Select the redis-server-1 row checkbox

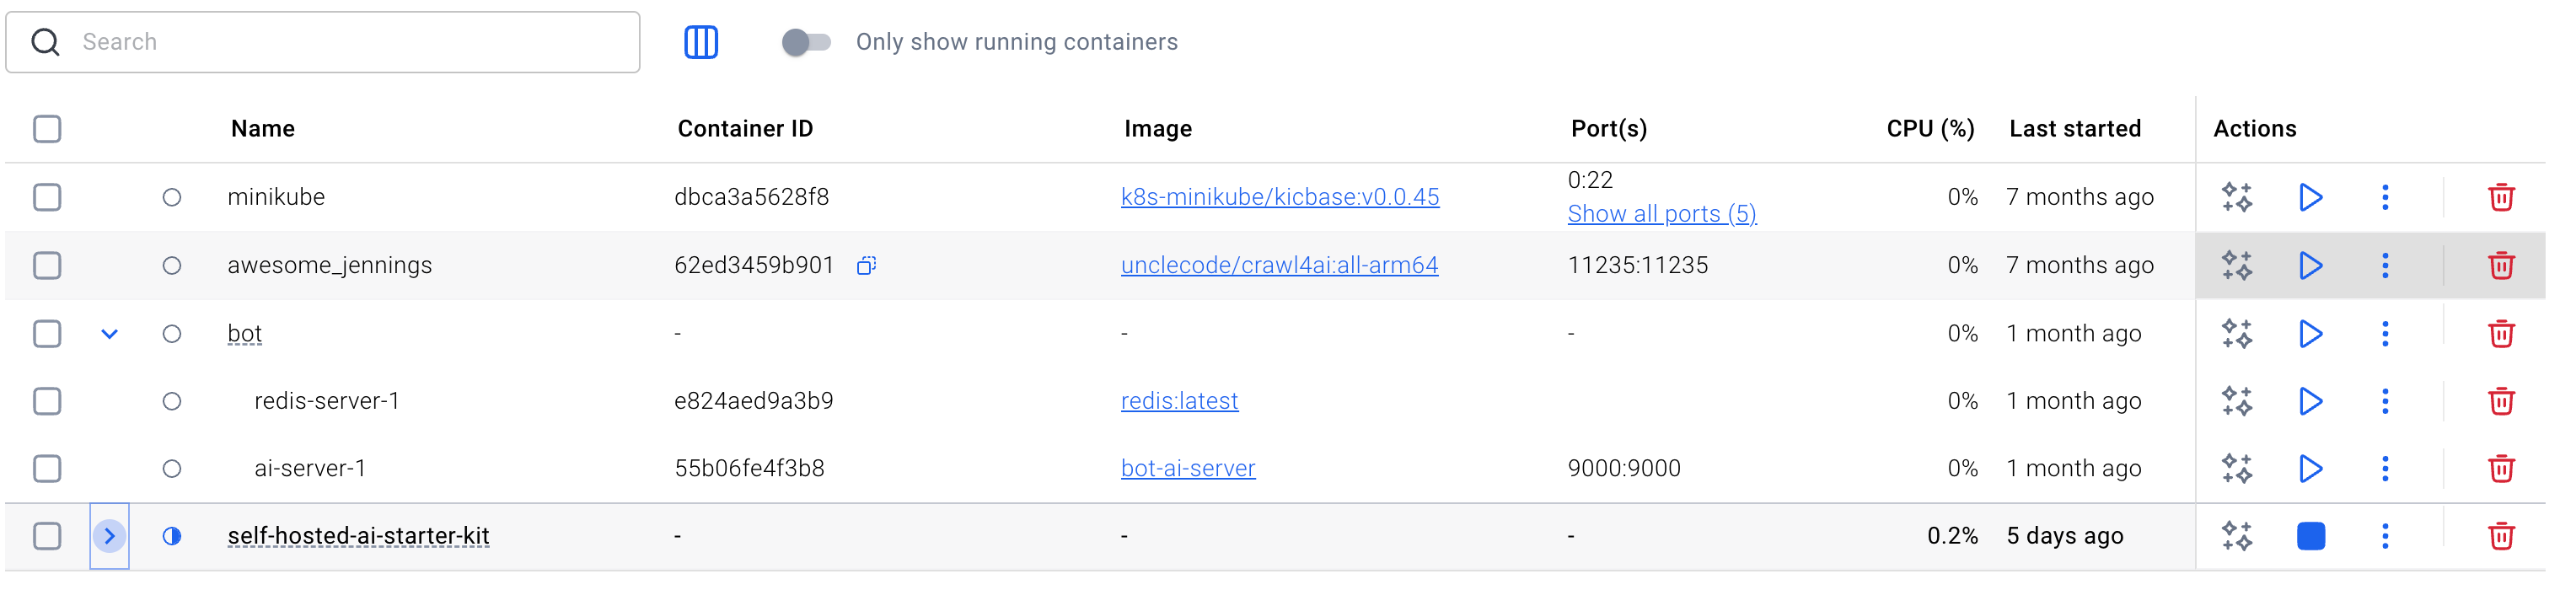click(x=47, y=401)
